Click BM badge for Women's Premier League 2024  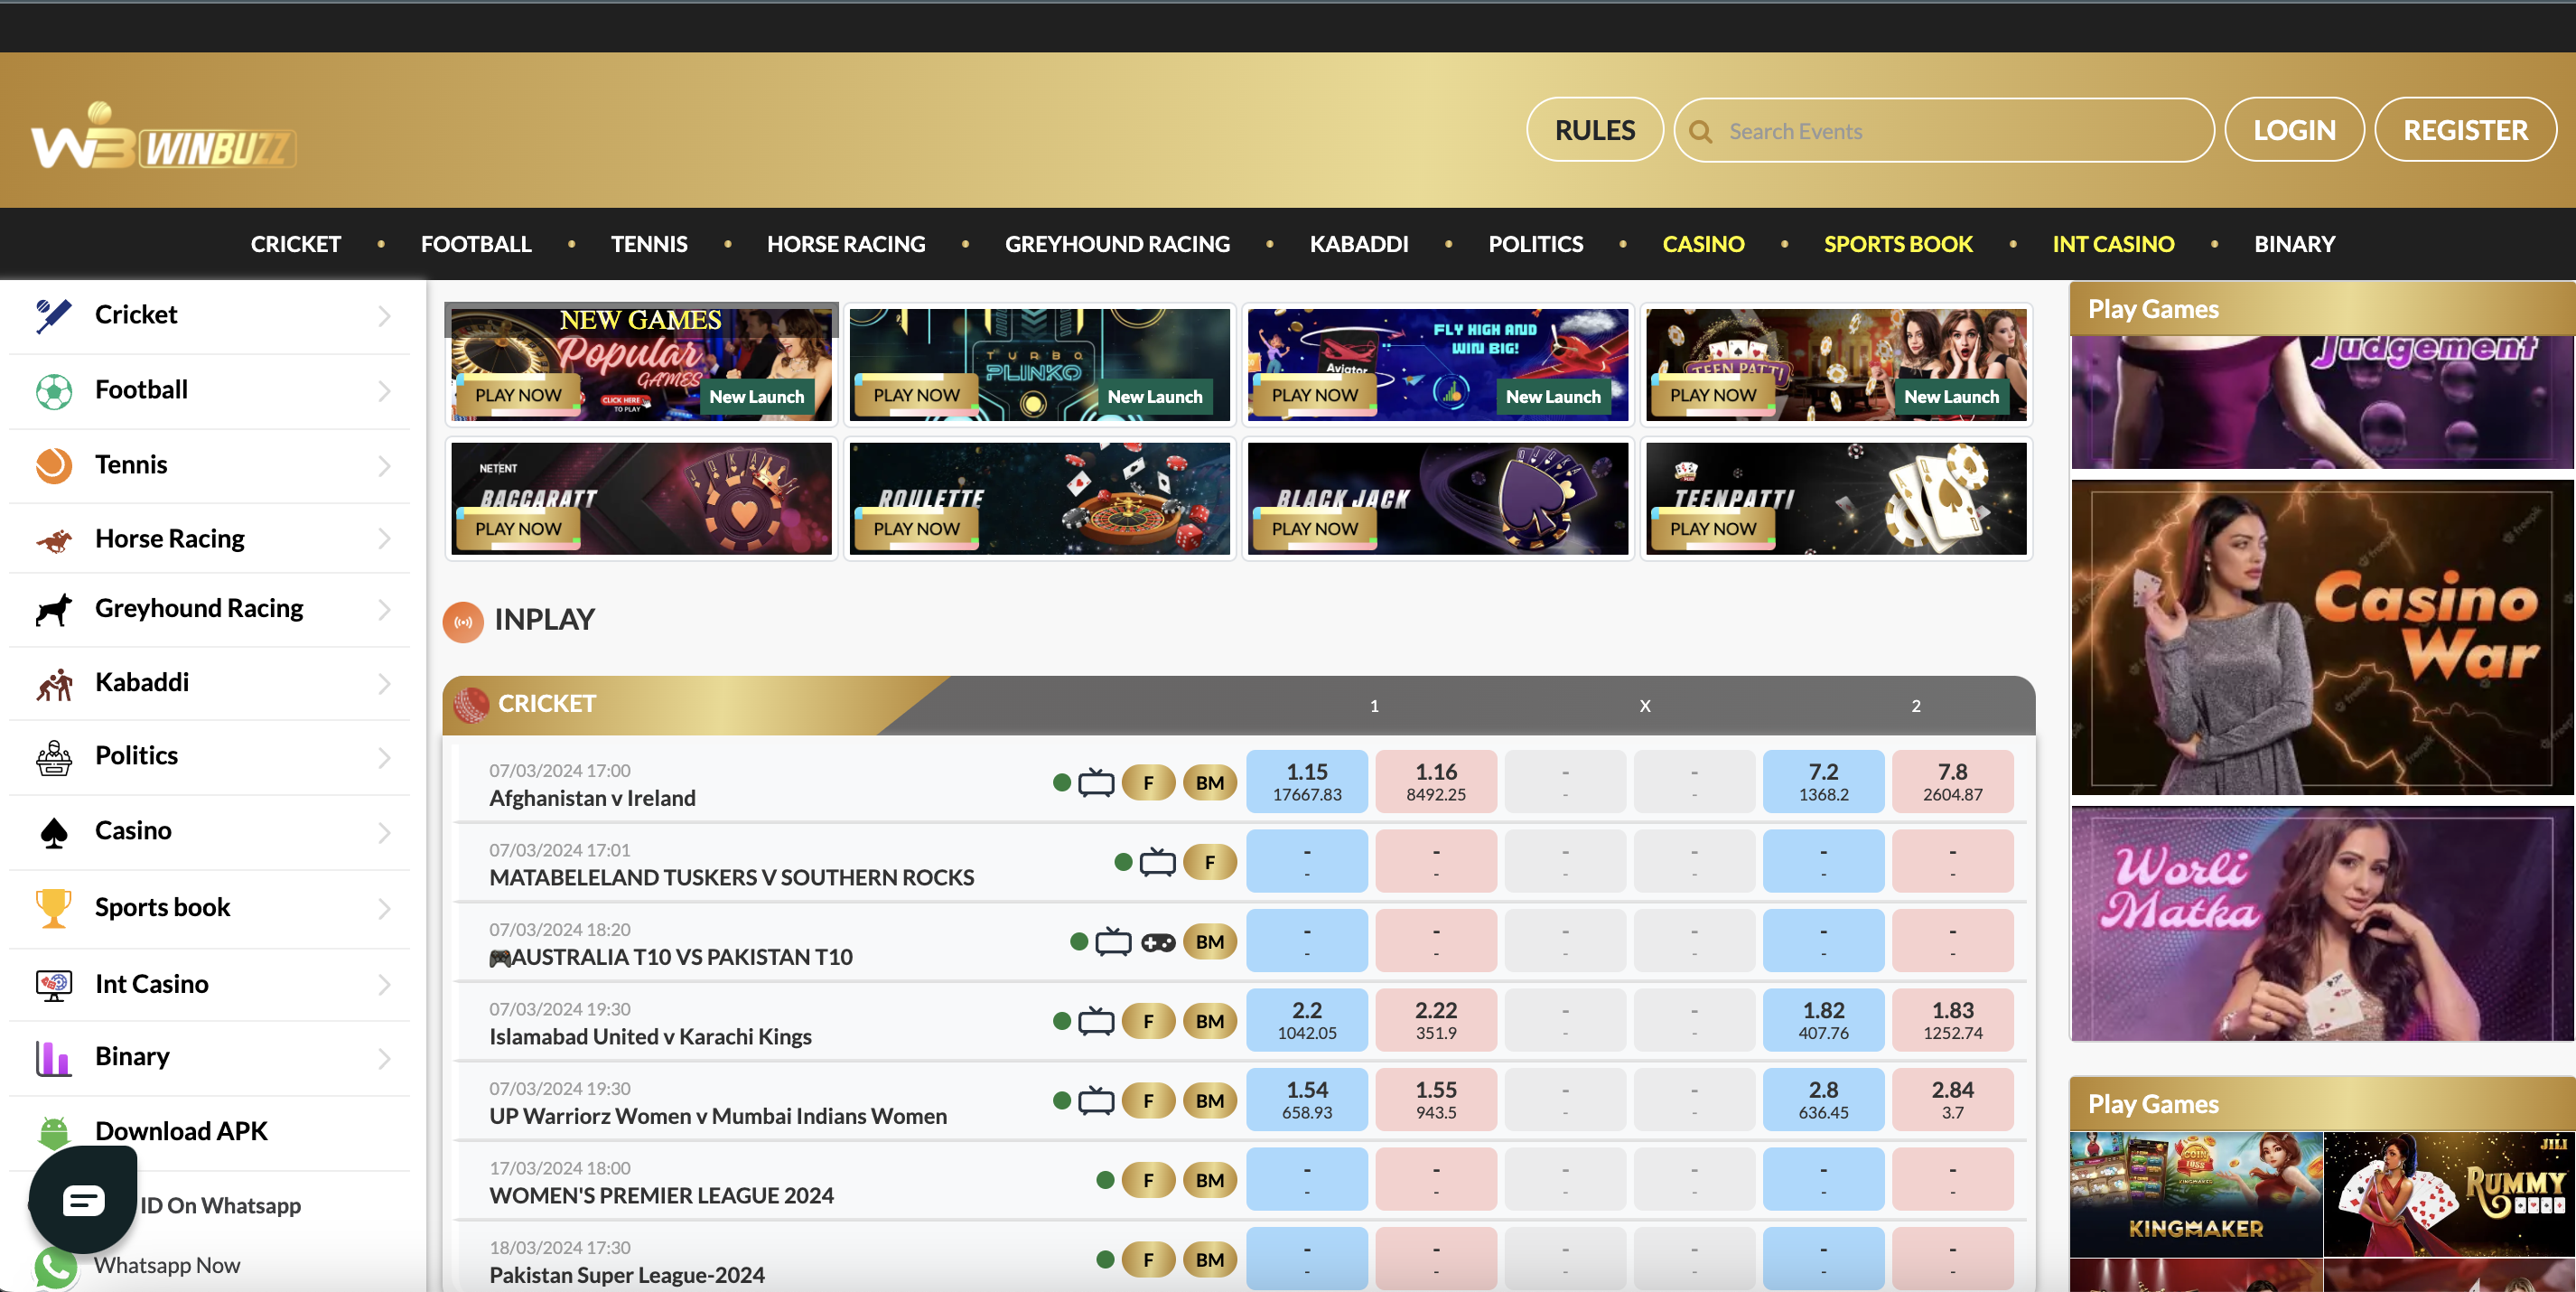pyautogui.click(x=1209, y=1180)
